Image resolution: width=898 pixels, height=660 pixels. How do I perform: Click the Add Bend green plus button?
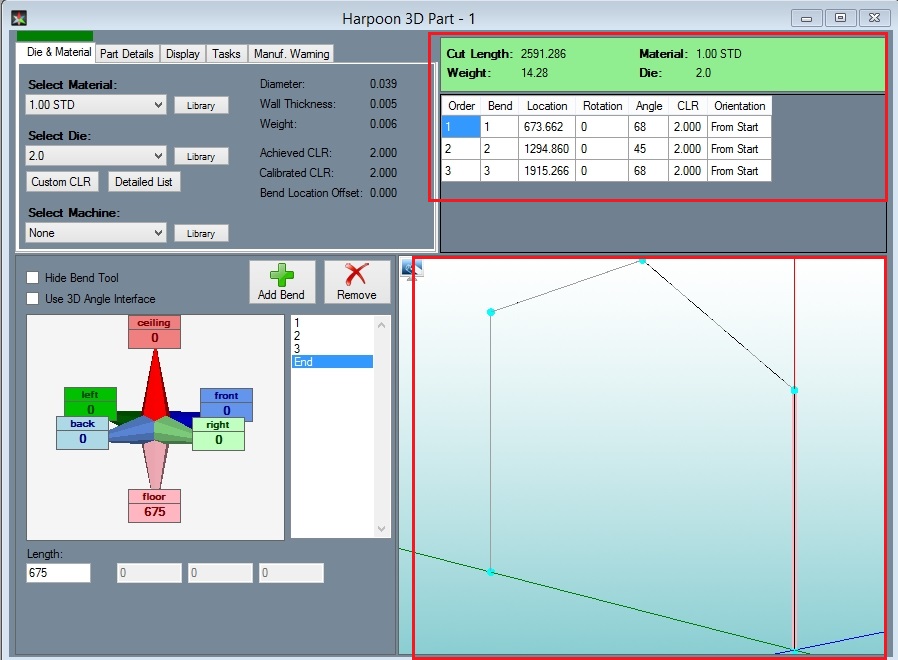pos(281,282)
